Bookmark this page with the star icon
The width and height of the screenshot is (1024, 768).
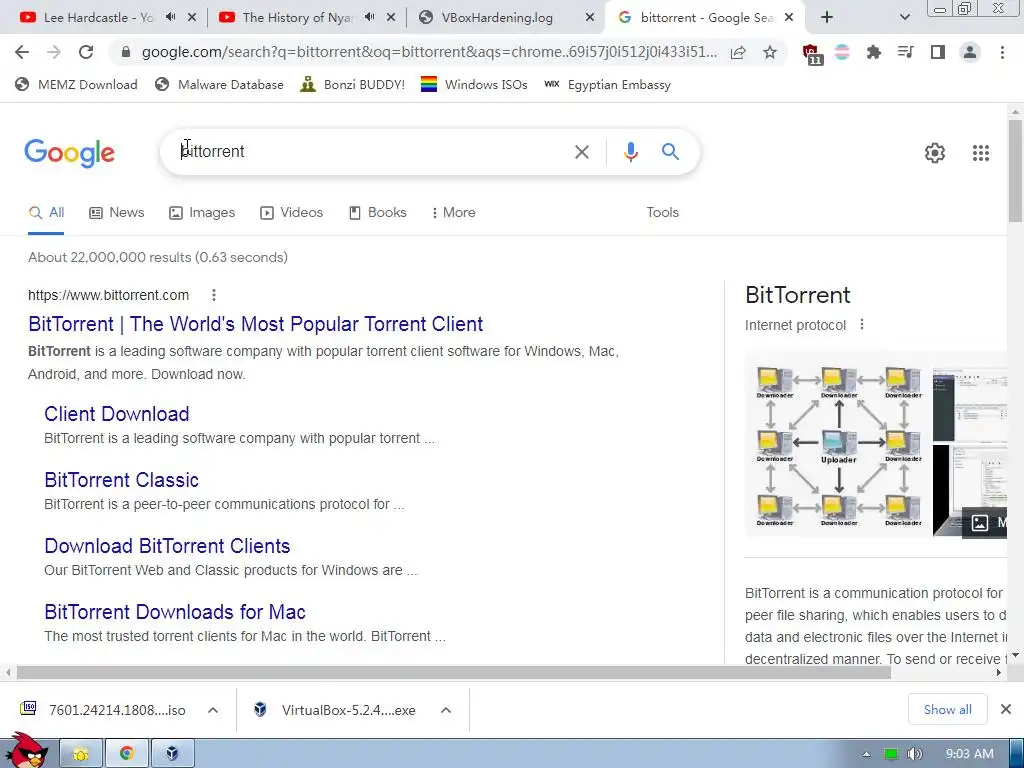click(x=770, y=52)
